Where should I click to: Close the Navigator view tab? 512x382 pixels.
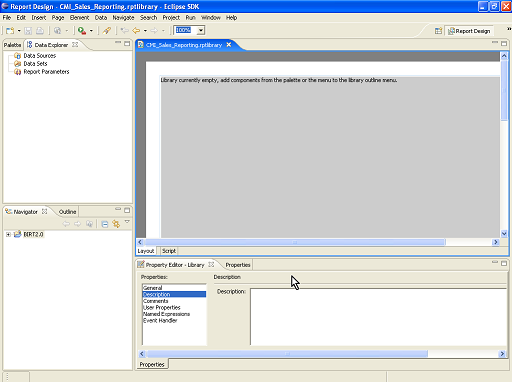click(44, 211)
